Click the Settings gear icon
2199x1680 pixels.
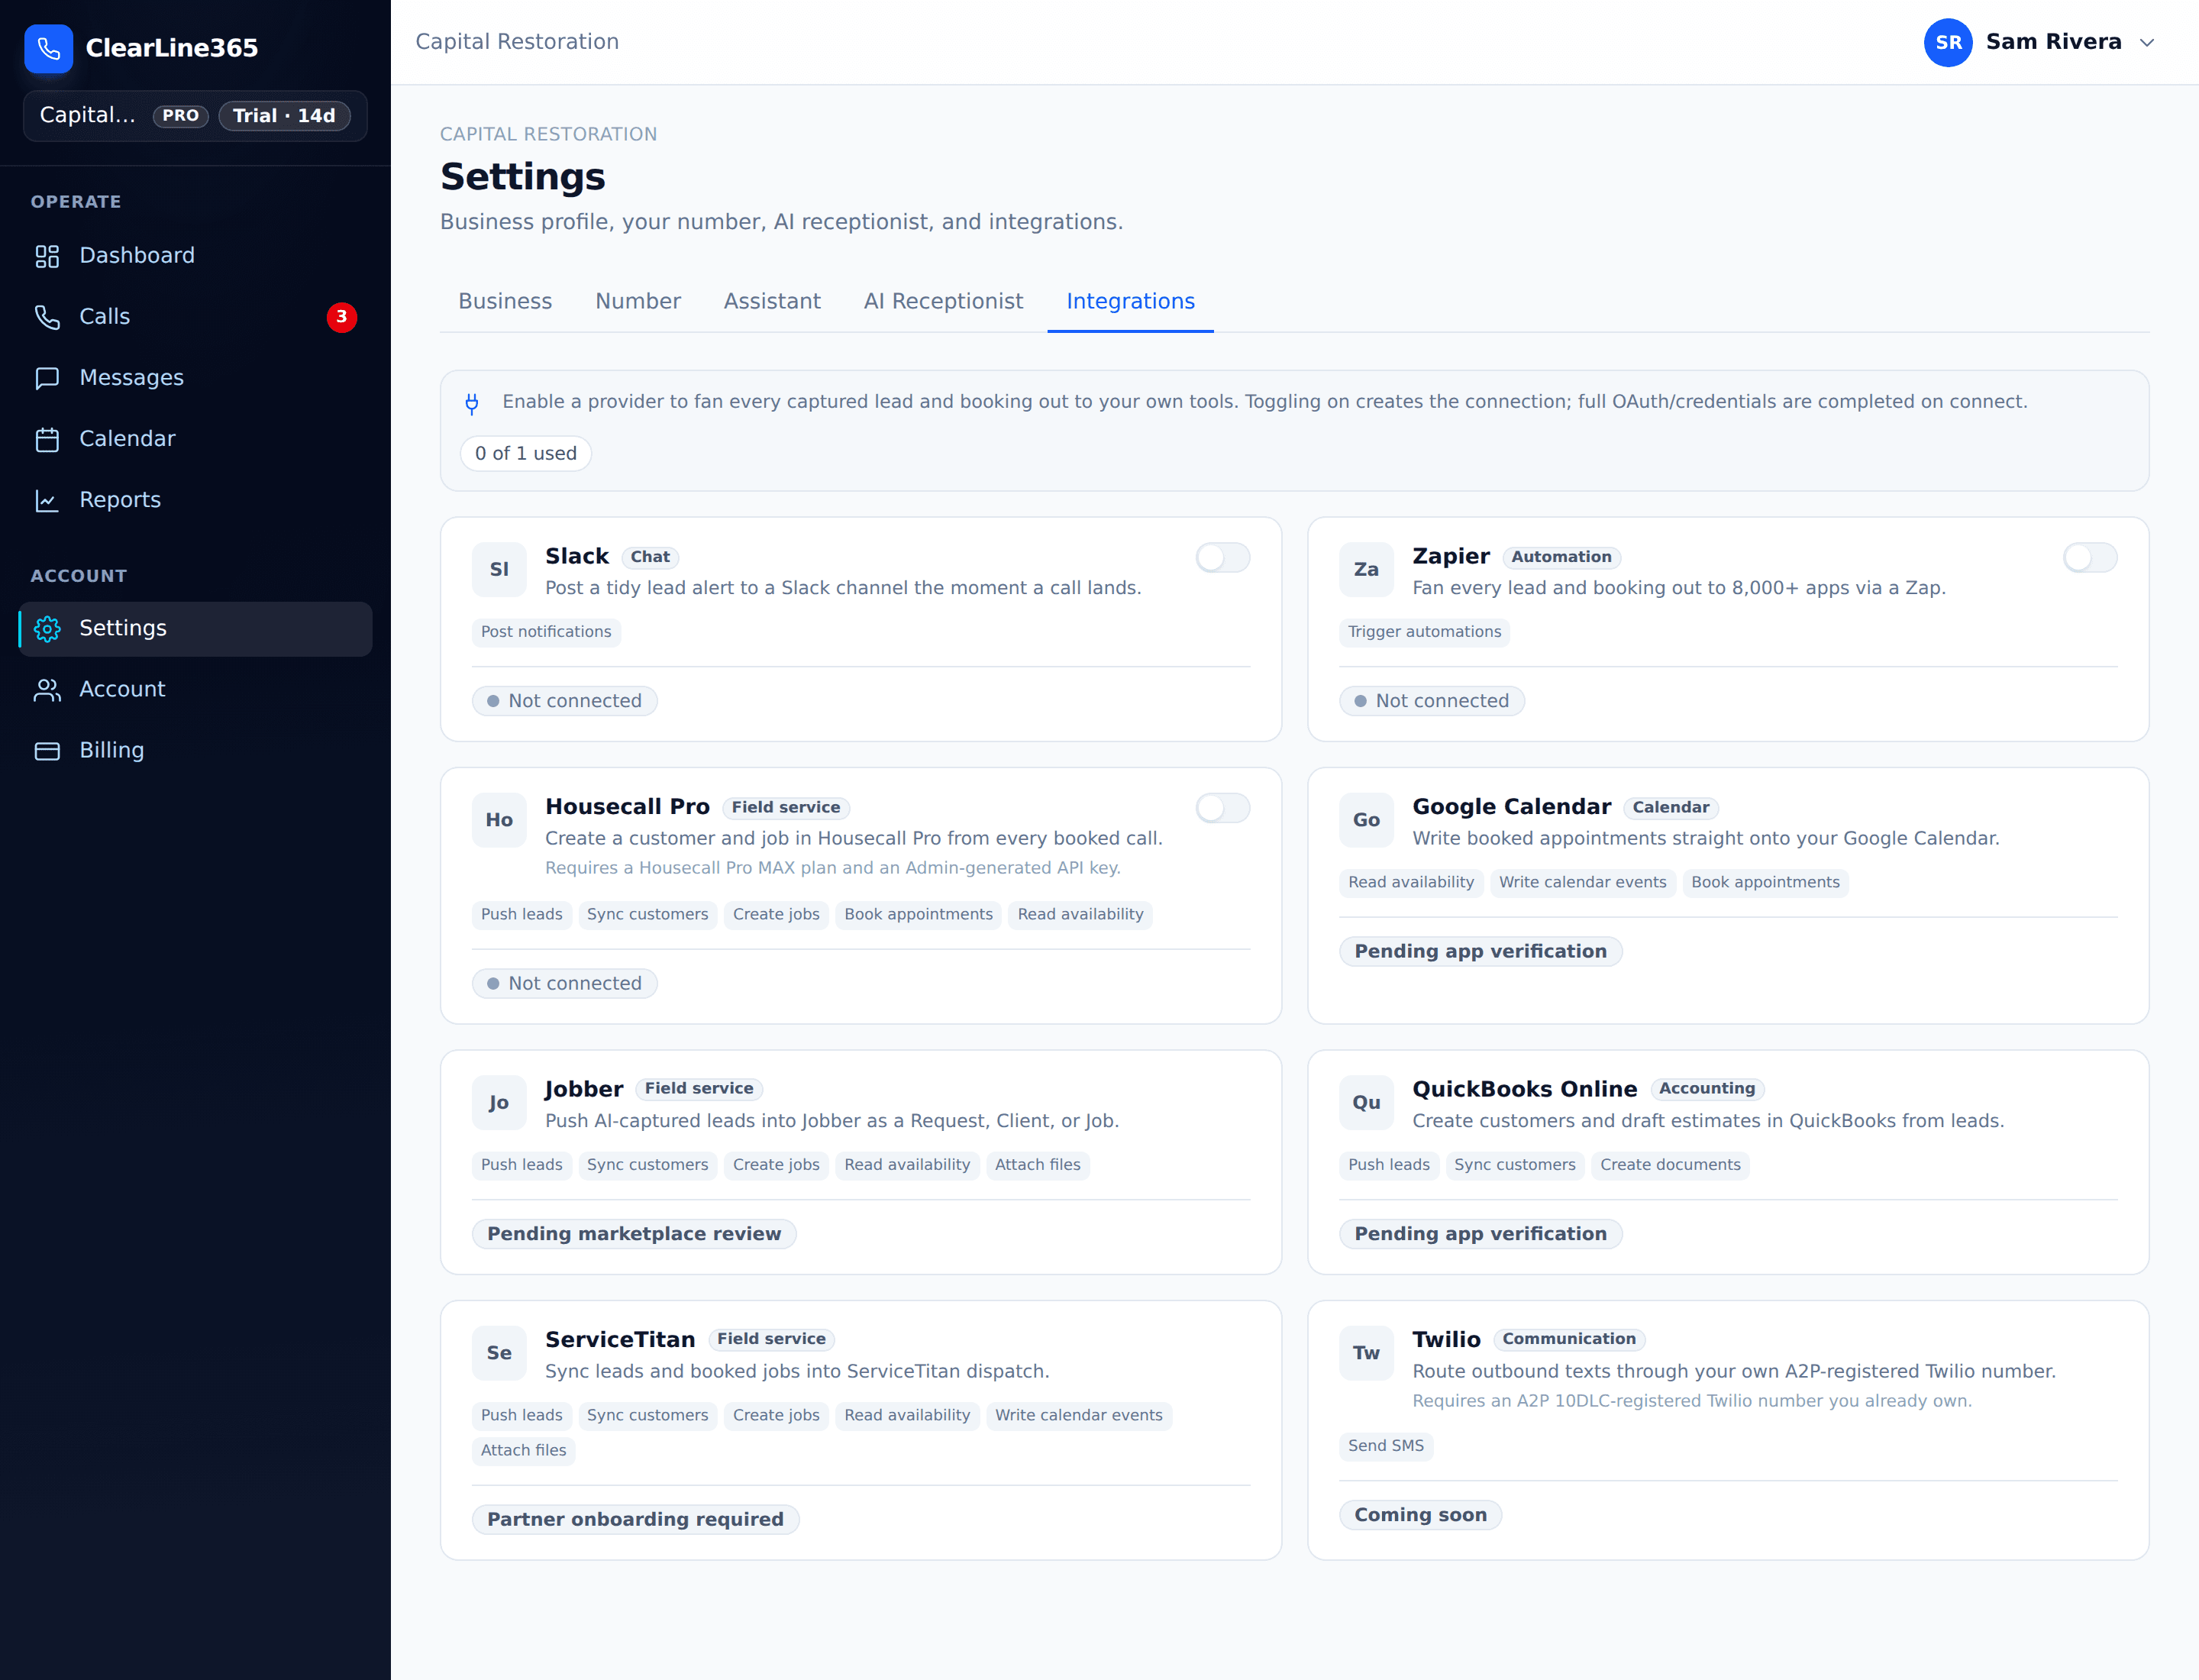(x=47, y=628)
